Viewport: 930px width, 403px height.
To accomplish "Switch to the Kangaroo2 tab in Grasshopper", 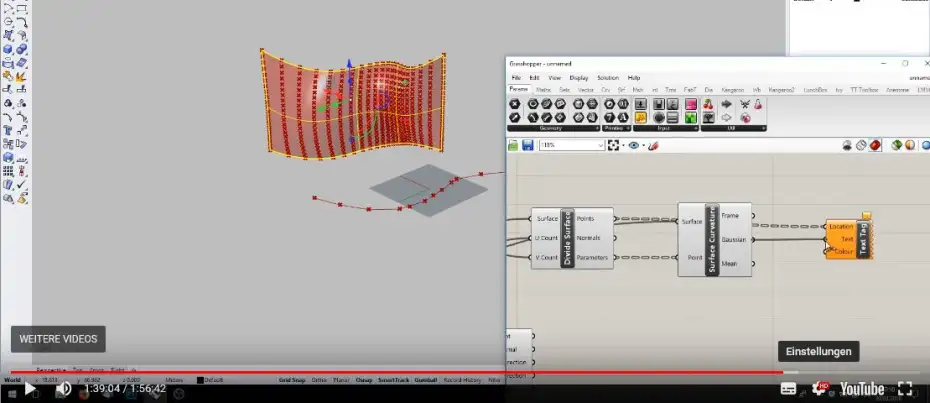I will pyautogui.click(x=781, y=90).
